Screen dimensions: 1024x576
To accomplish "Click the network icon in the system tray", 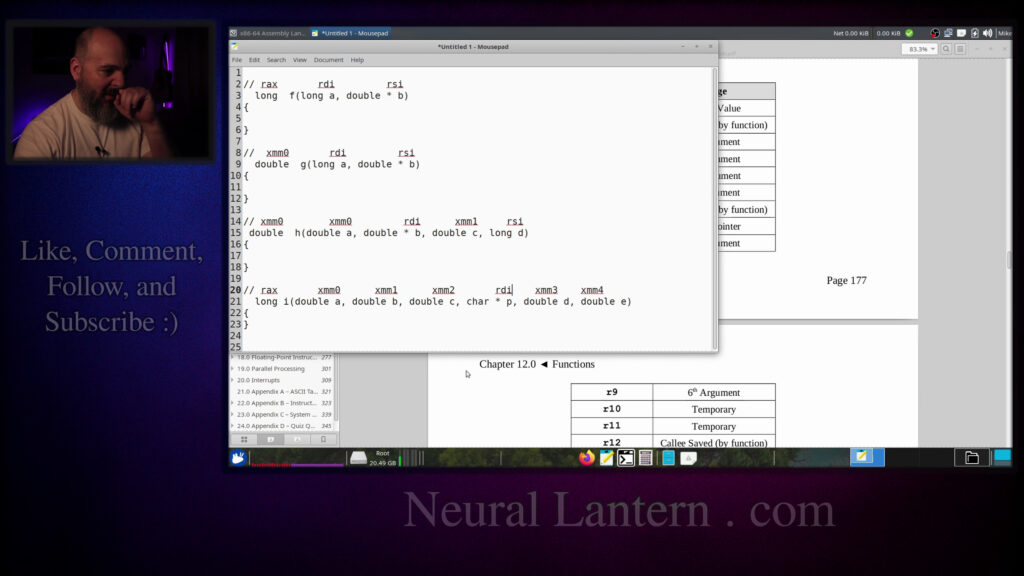I will [947, 32].
